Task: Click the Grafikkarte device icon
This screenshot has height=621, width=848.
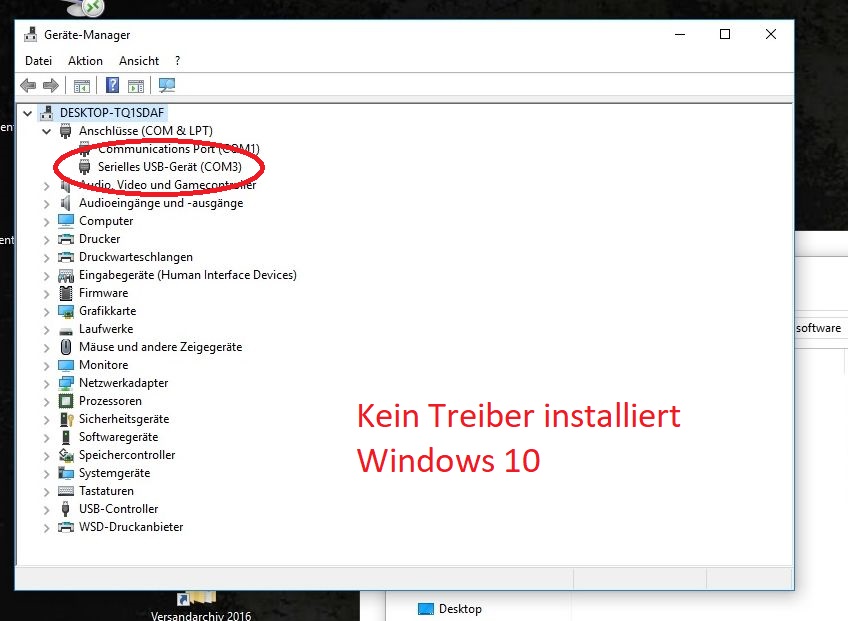Action: 66,311
